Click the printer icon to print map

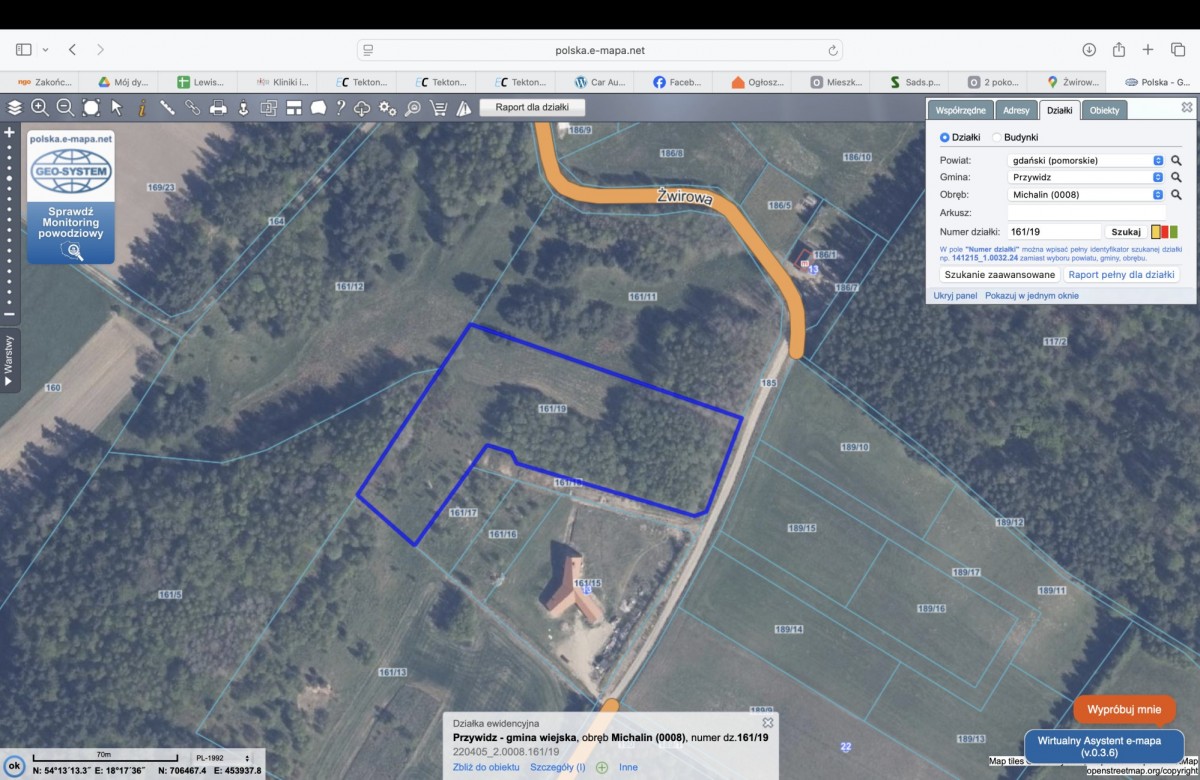[217, 108]
